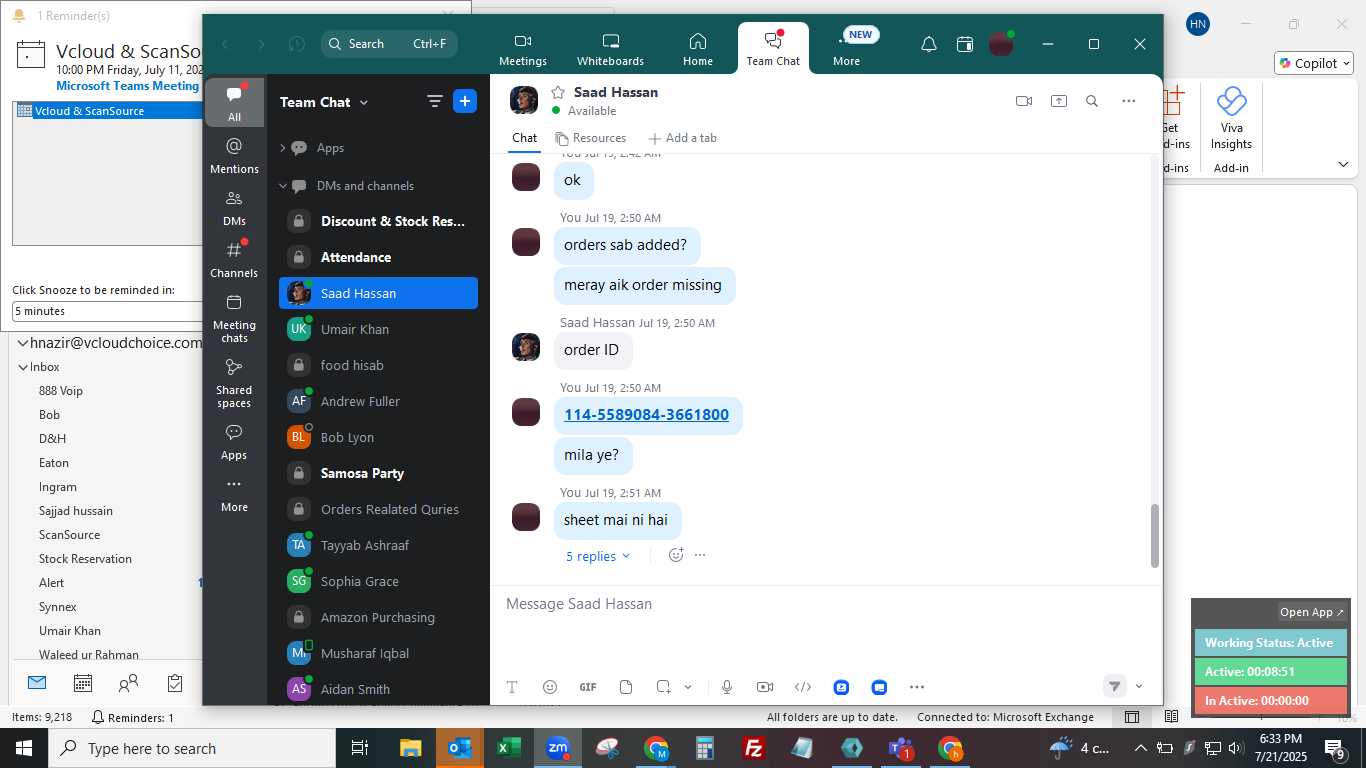Open the Whiteboards tab in Zoom
The image size is (1366, 768).
tap(610, 49)
